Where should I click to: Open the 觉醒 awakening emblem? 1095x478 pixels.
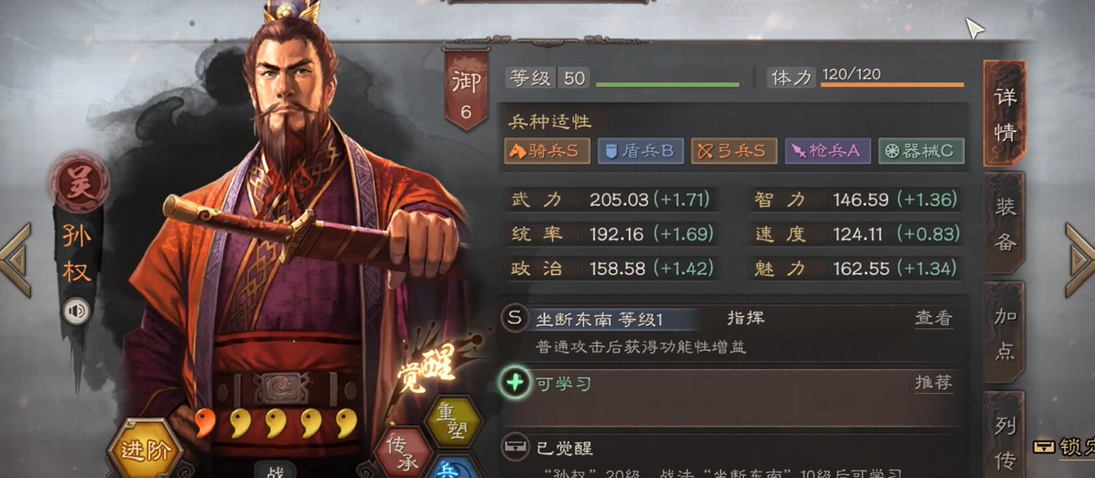(x=427, y=365)
